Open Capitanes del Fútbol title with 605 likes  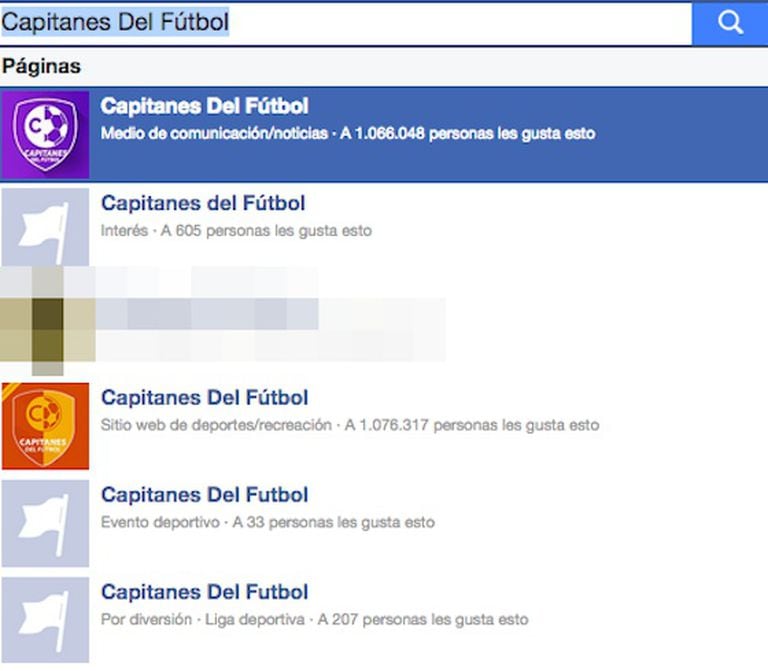pos(203,204)
